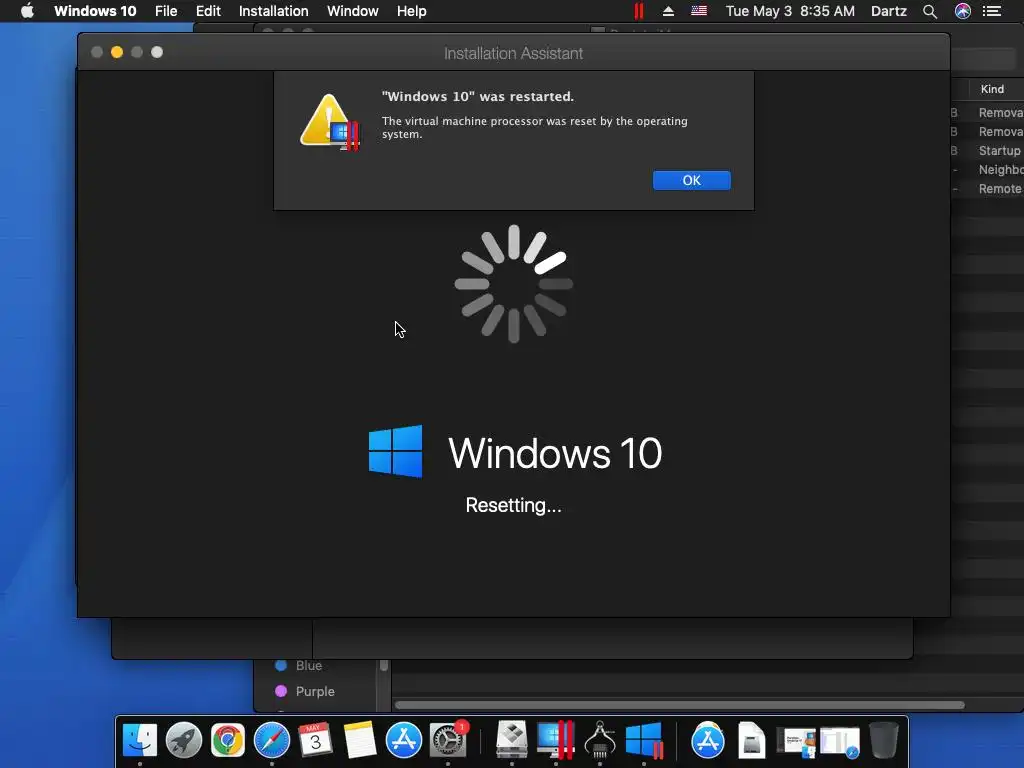Launch Google Chrome from the Dock

(x=227, y=740)
